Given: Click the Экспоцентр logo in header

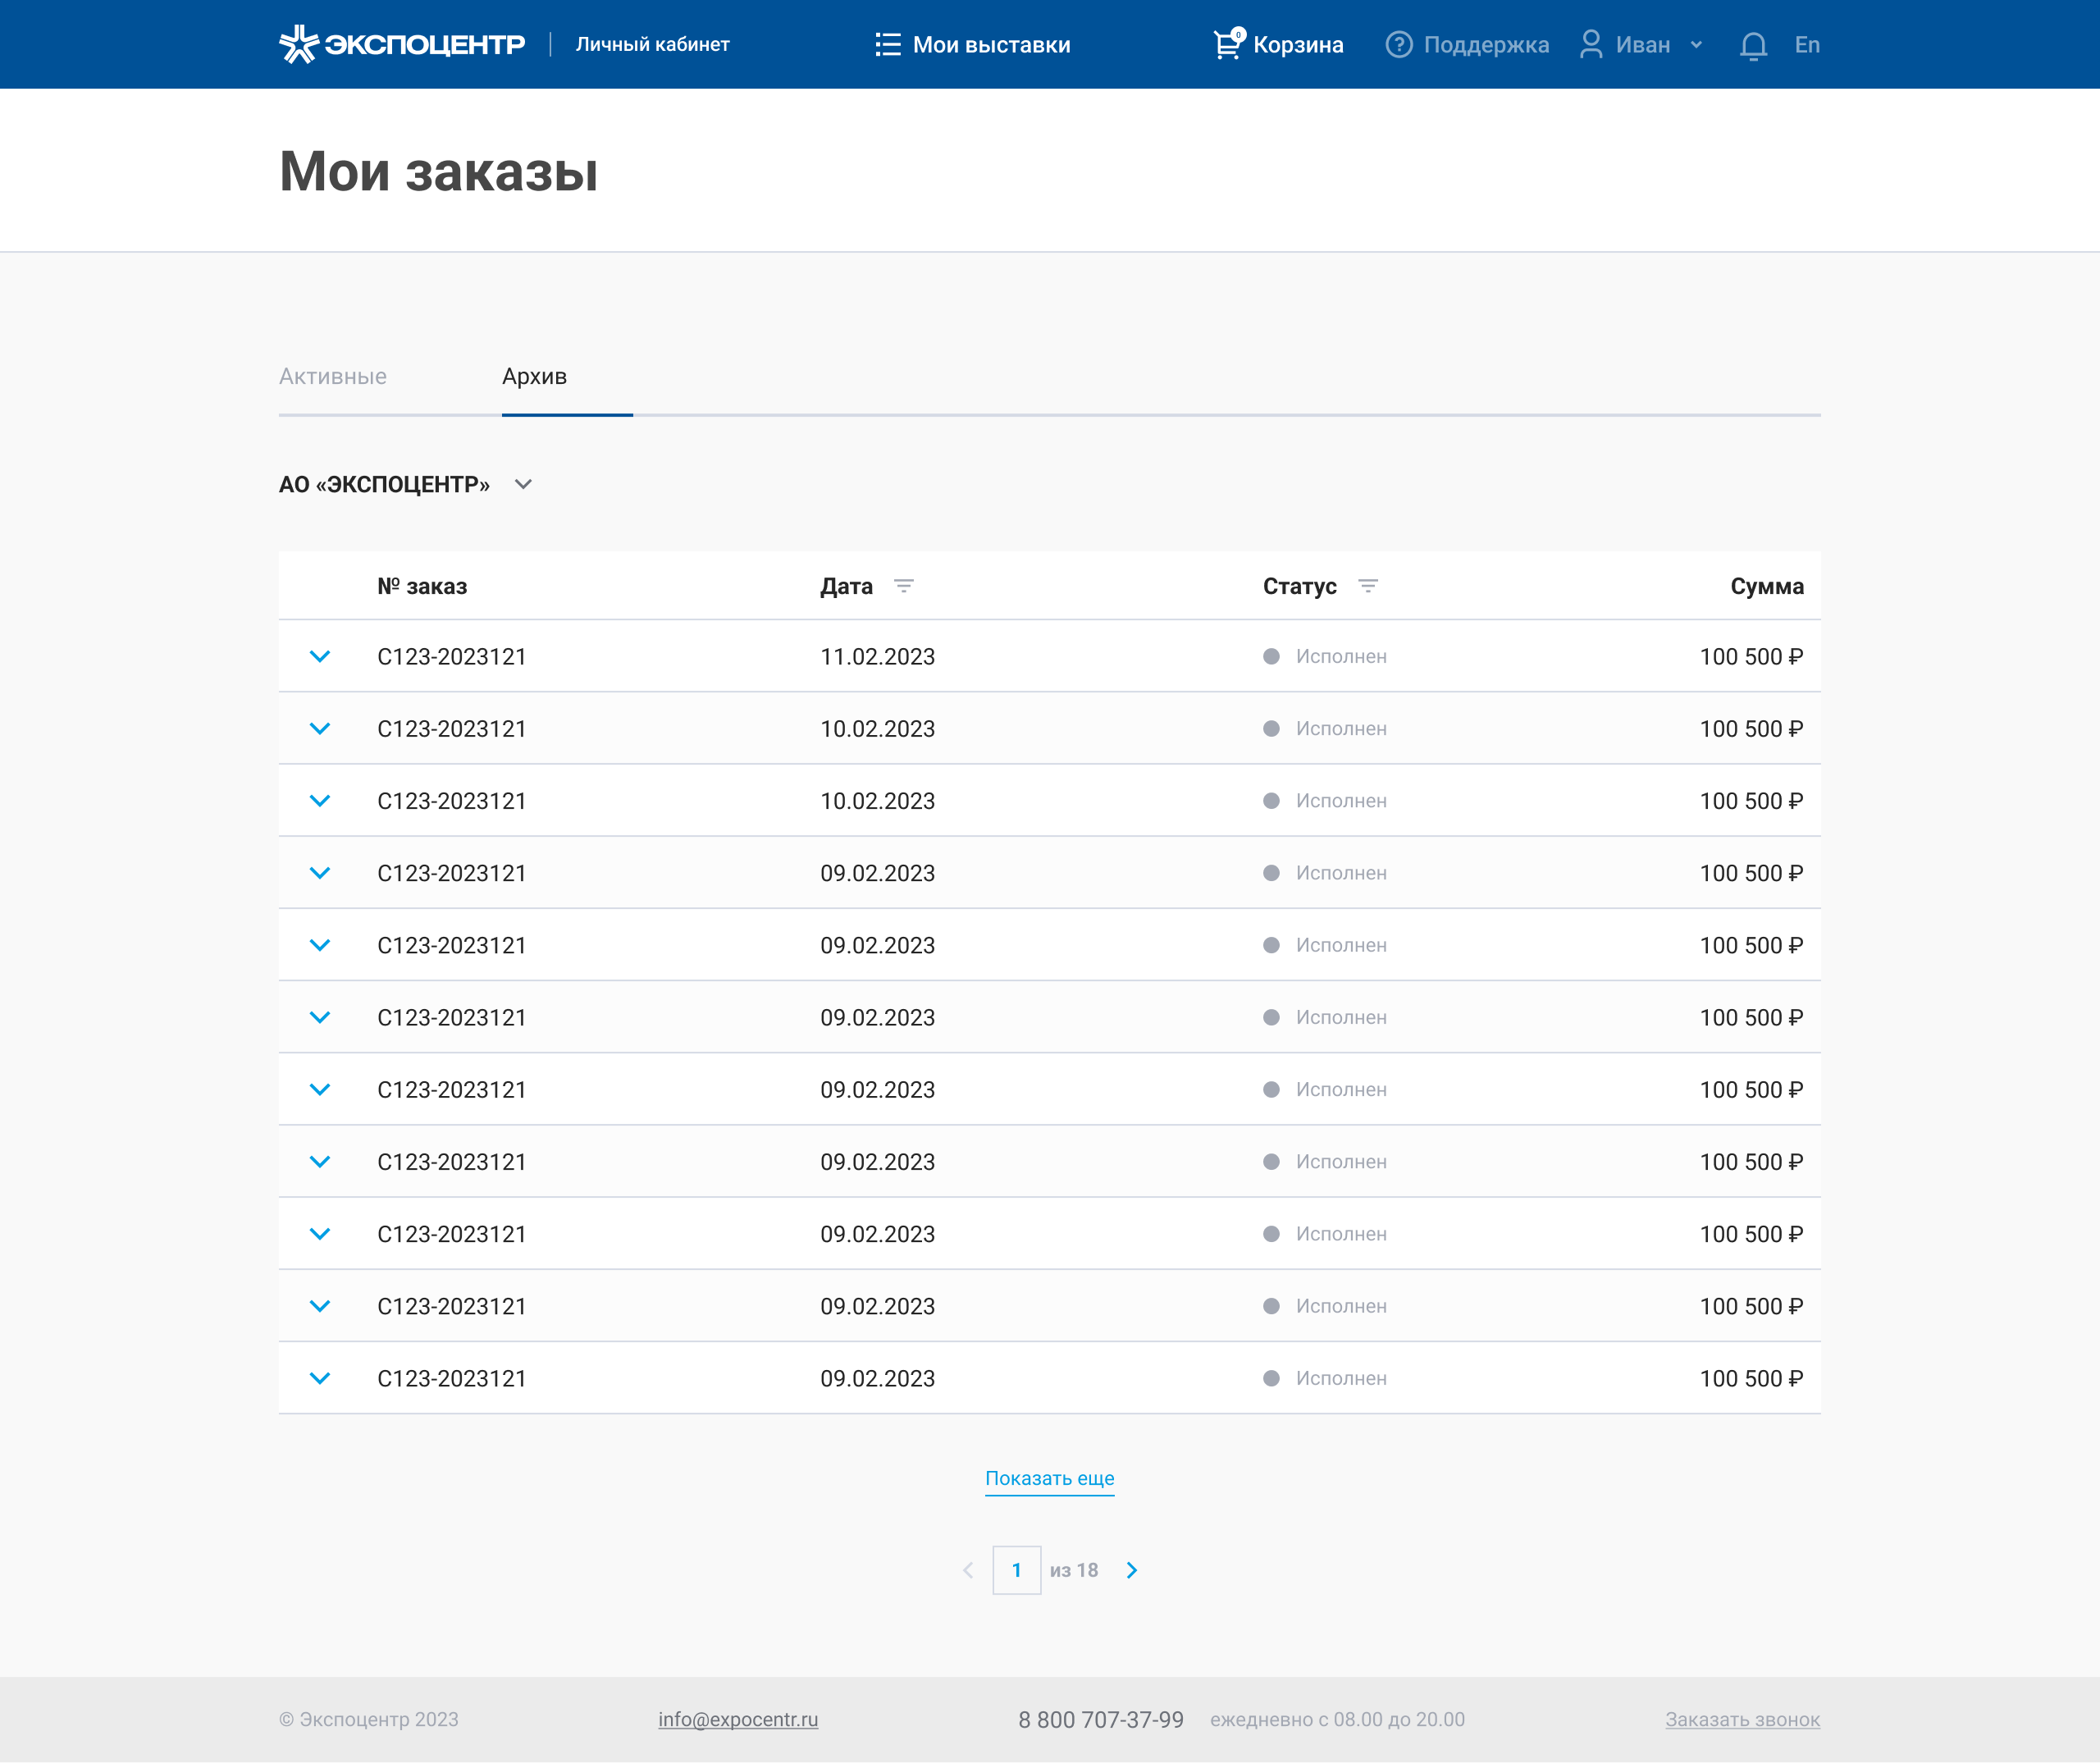Looking at the screenshot, I should tap(402, 44).
